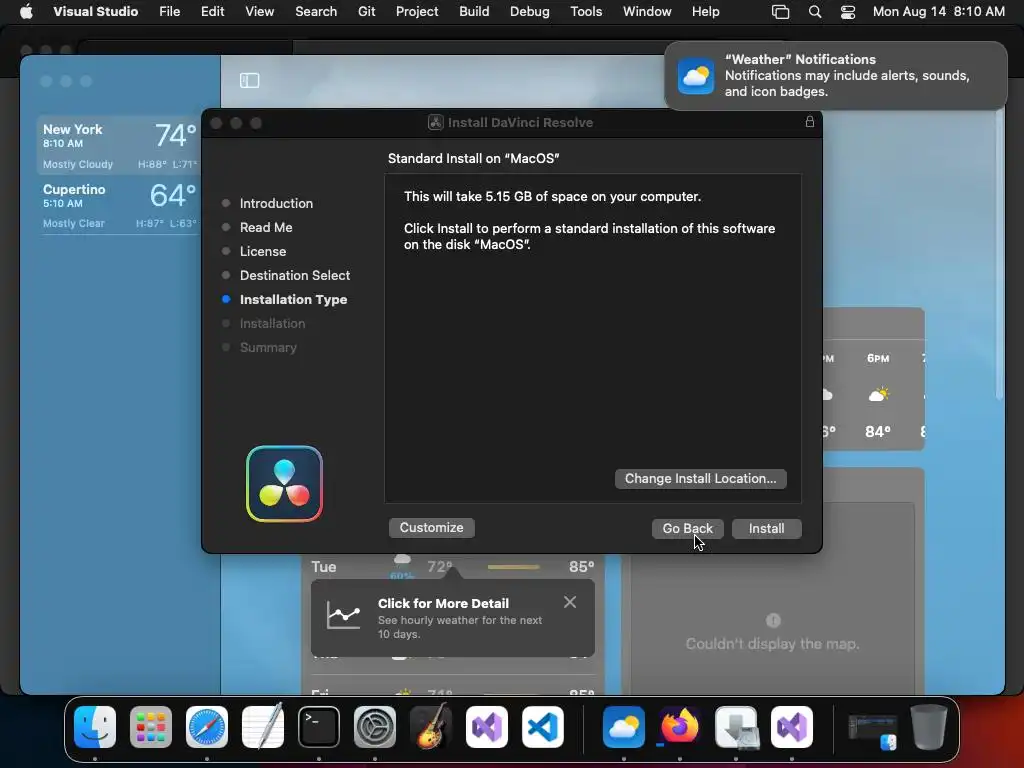Open System Settings from the Dock
Image resolution: width=1024 pixels, height=768 pixels.
coord(375,727)
